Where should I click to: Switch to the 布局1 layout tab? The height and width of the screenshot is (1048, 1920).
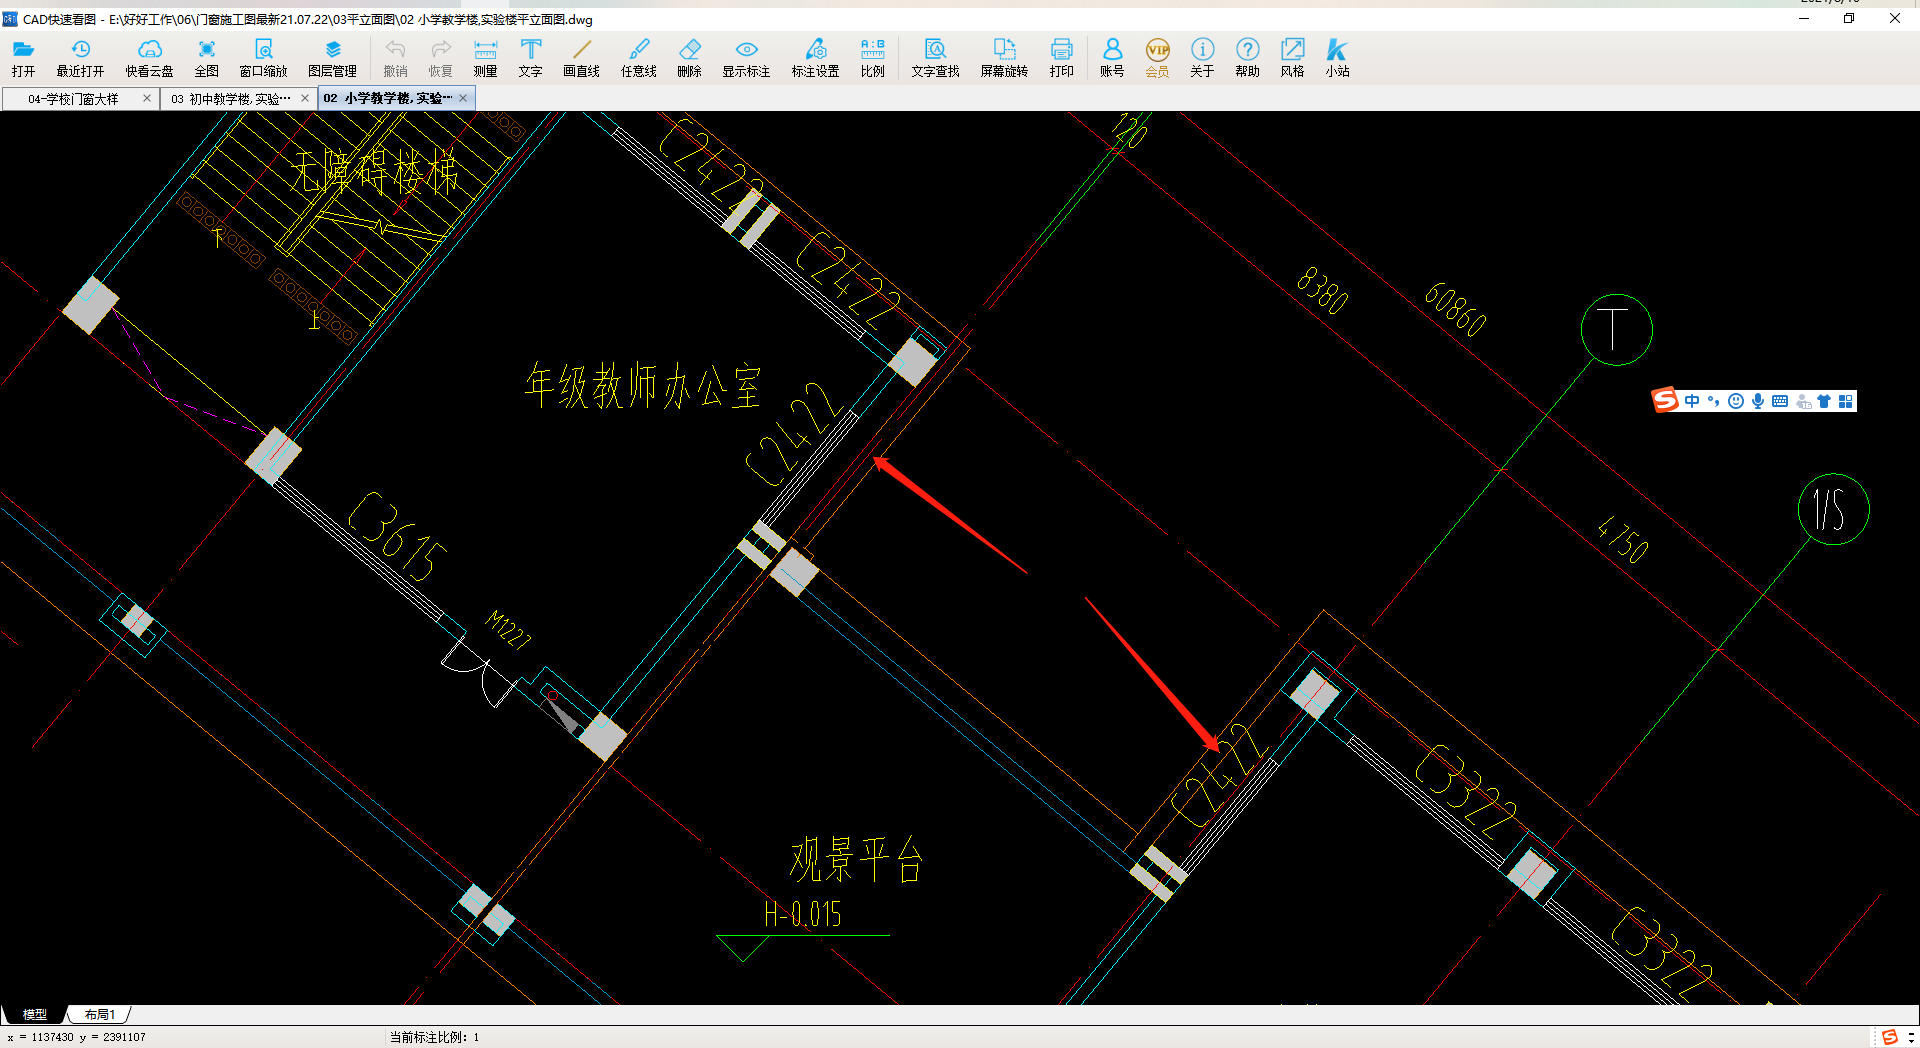(99, 1014)
